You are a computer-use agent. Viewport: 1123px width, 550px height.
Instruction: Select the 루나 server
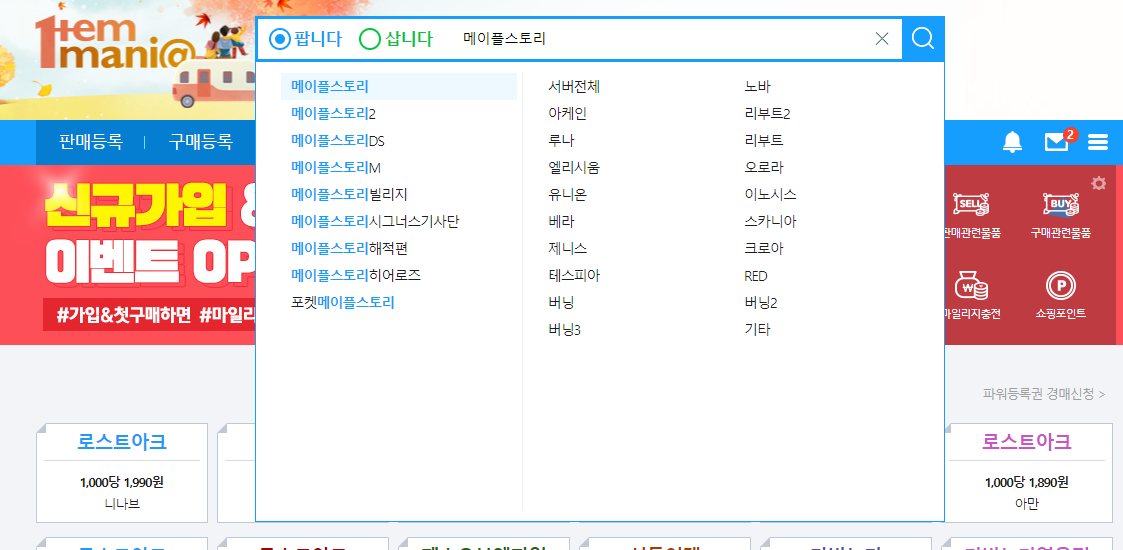(561, 141)
